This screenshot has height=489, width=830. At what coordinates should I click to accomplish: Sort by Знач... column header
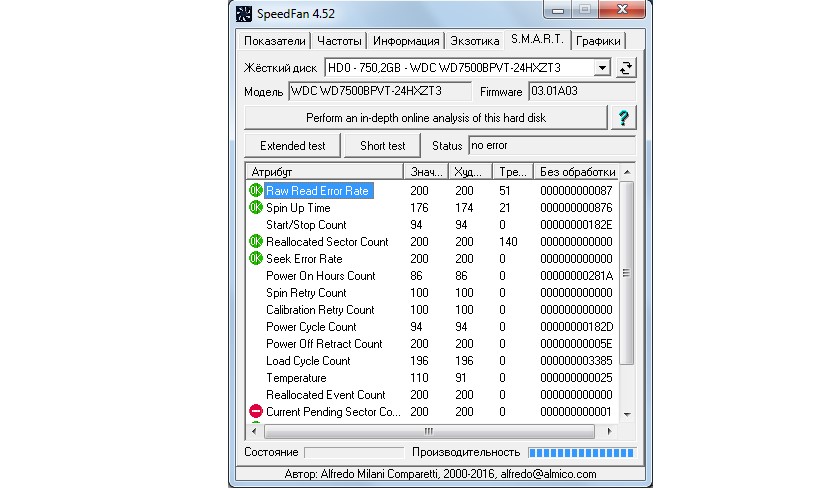pos(426,171)
